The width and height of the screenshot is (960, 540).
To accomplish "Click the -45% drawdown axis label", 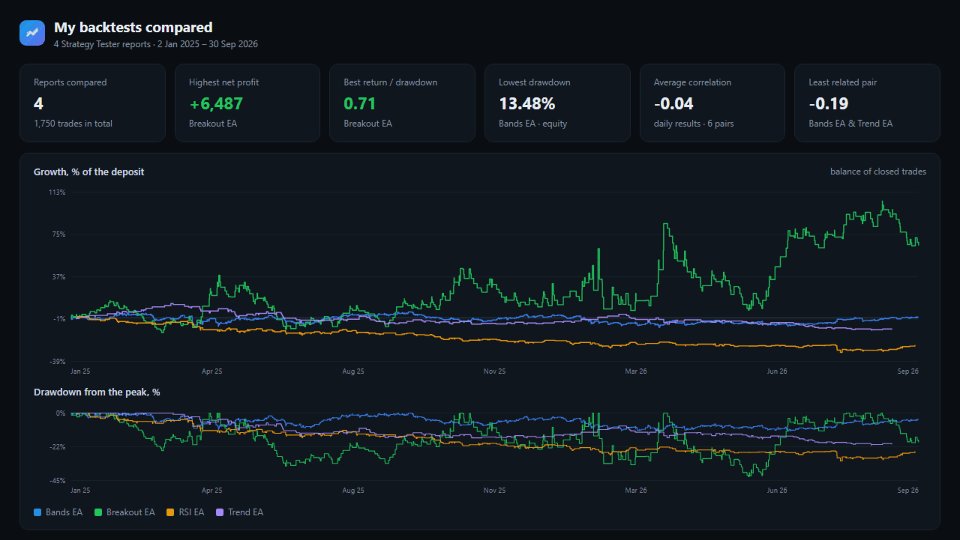I will click(58, 481).
